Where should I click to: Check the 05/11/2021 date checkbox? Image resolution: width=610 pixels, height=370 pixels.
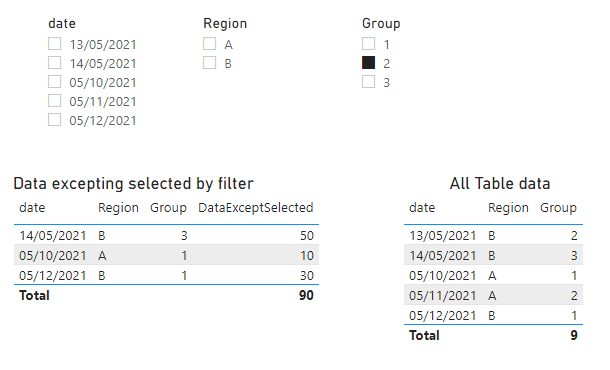coord(54,101)
